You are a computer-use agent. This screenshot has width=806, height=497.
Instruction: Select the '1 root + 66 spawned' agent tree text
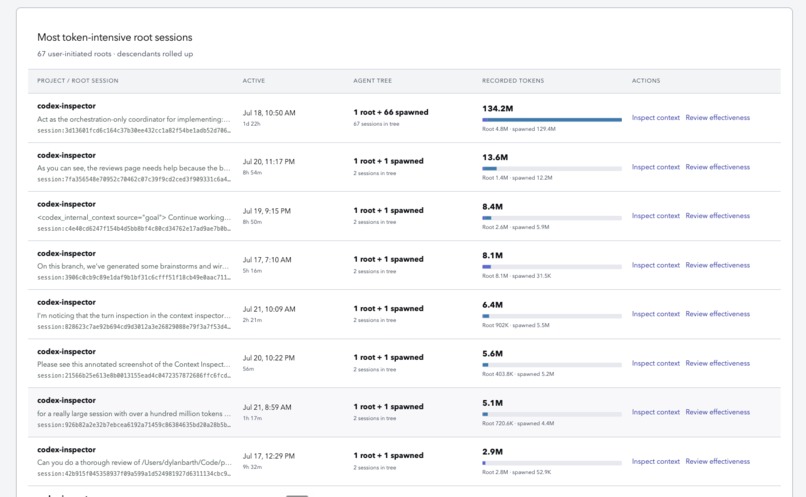pyautogui.click(x=391, y=112)
